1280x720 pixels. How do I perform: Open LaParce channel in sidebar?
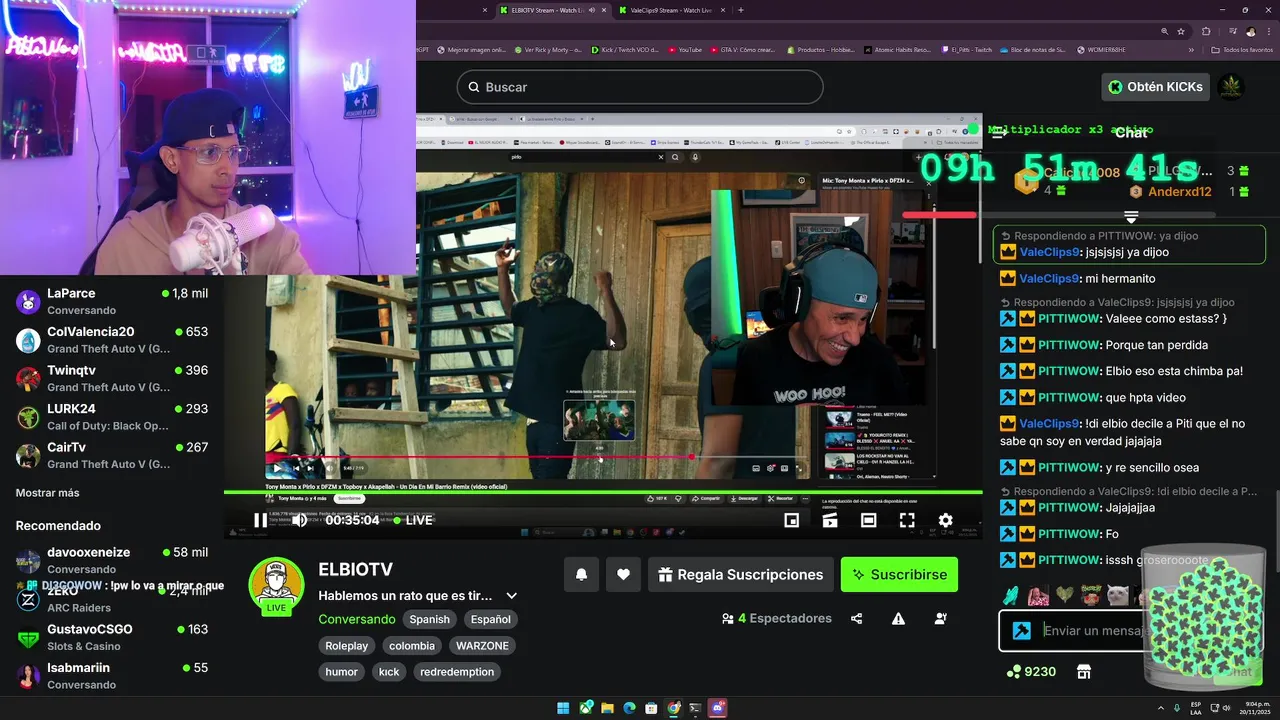(112, 301)
